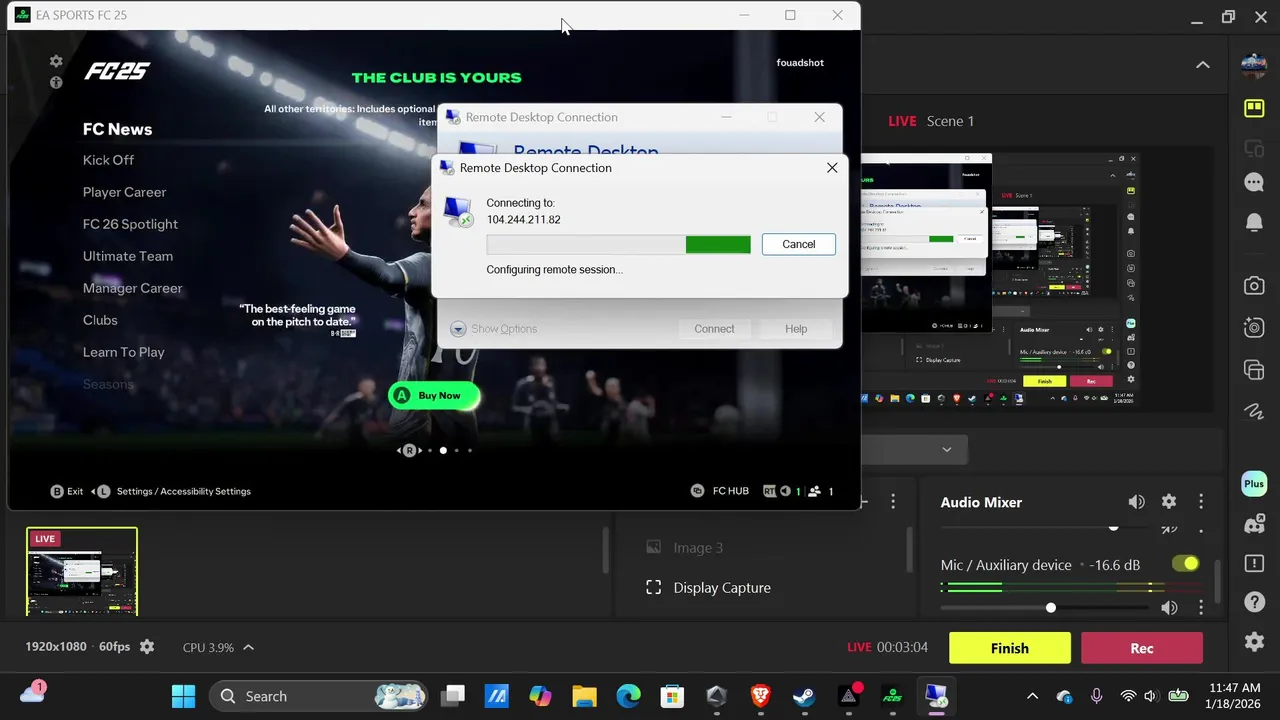Viewport: 1280px width, 720px height.
Task: Mute the Mic / Auxiliary speaker icon
Action: (x=1169, y=608)
